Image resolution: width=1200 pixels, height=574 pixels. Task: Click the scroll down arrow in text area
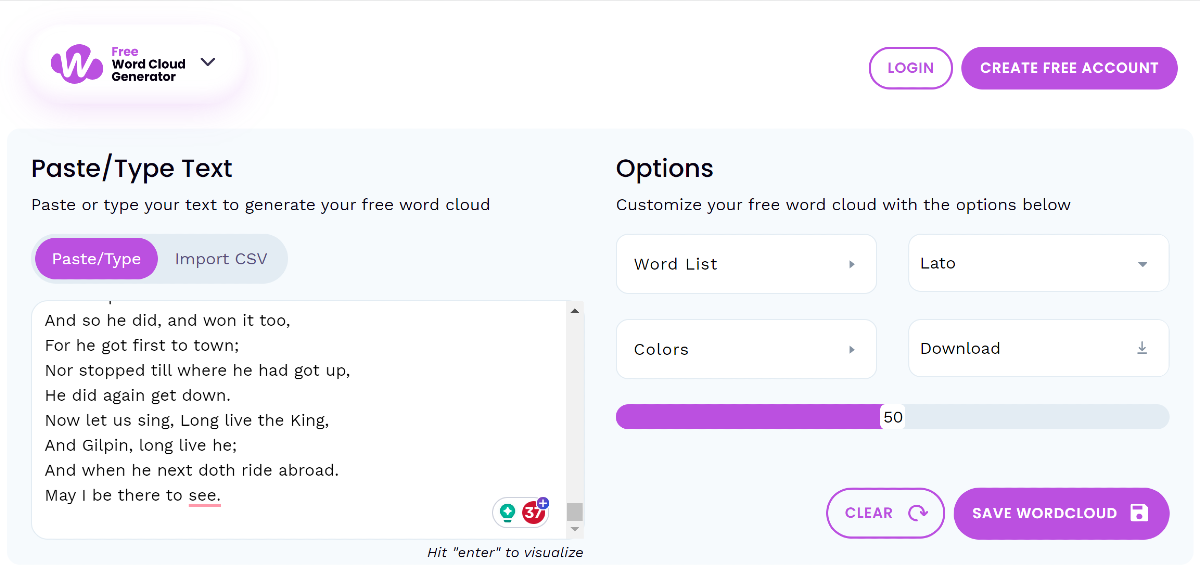point(575,529)
